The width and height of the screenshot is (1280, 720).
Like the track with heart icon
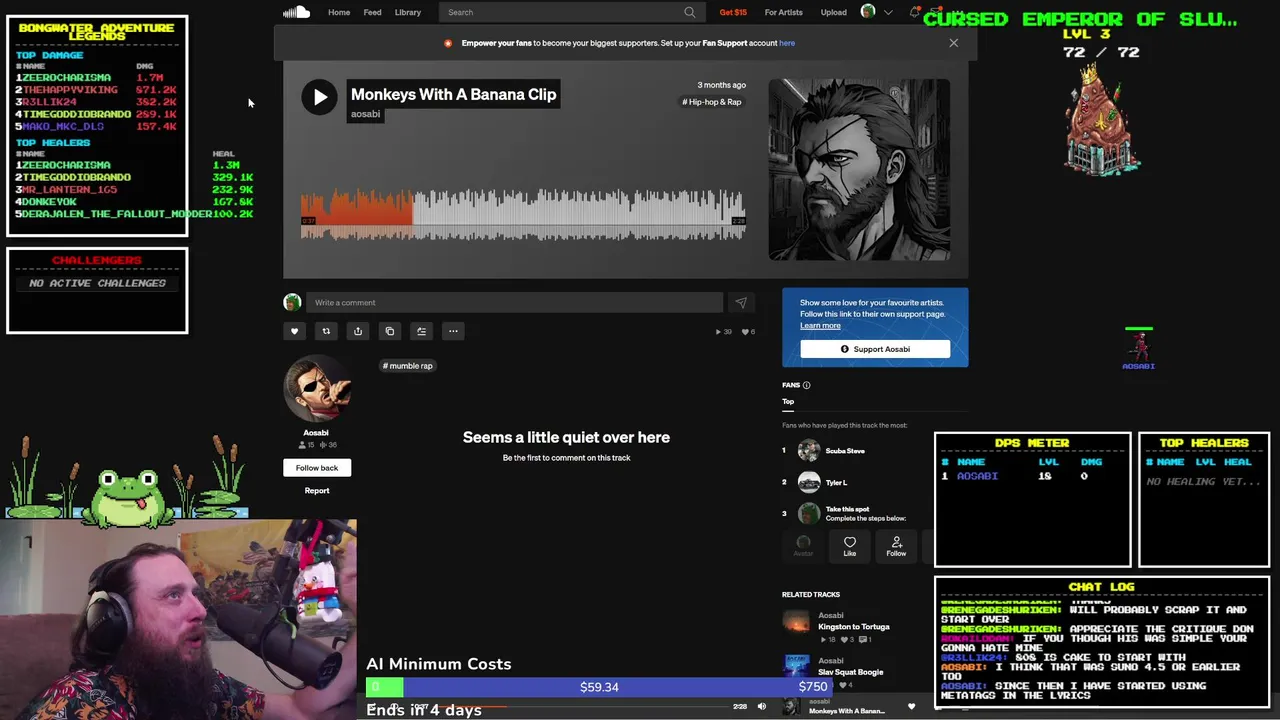(294, 331)
